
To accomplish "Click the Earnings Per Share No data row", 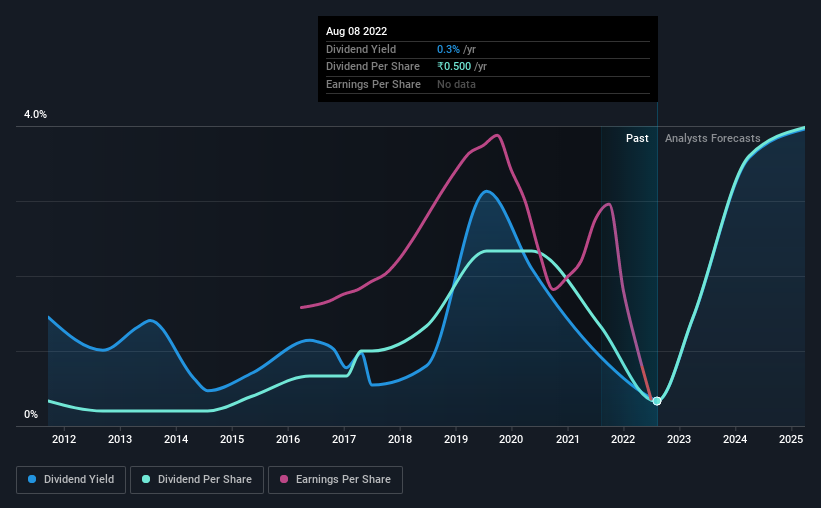I will pos(487,84).
